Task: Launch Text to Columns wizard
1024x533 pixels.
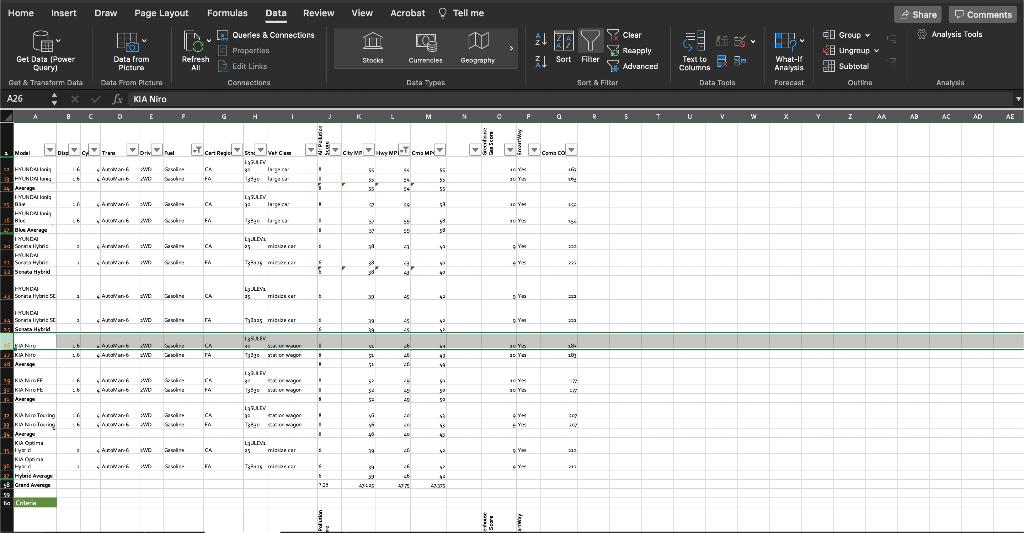Action: pyautogui.click(x=694, y=51)
